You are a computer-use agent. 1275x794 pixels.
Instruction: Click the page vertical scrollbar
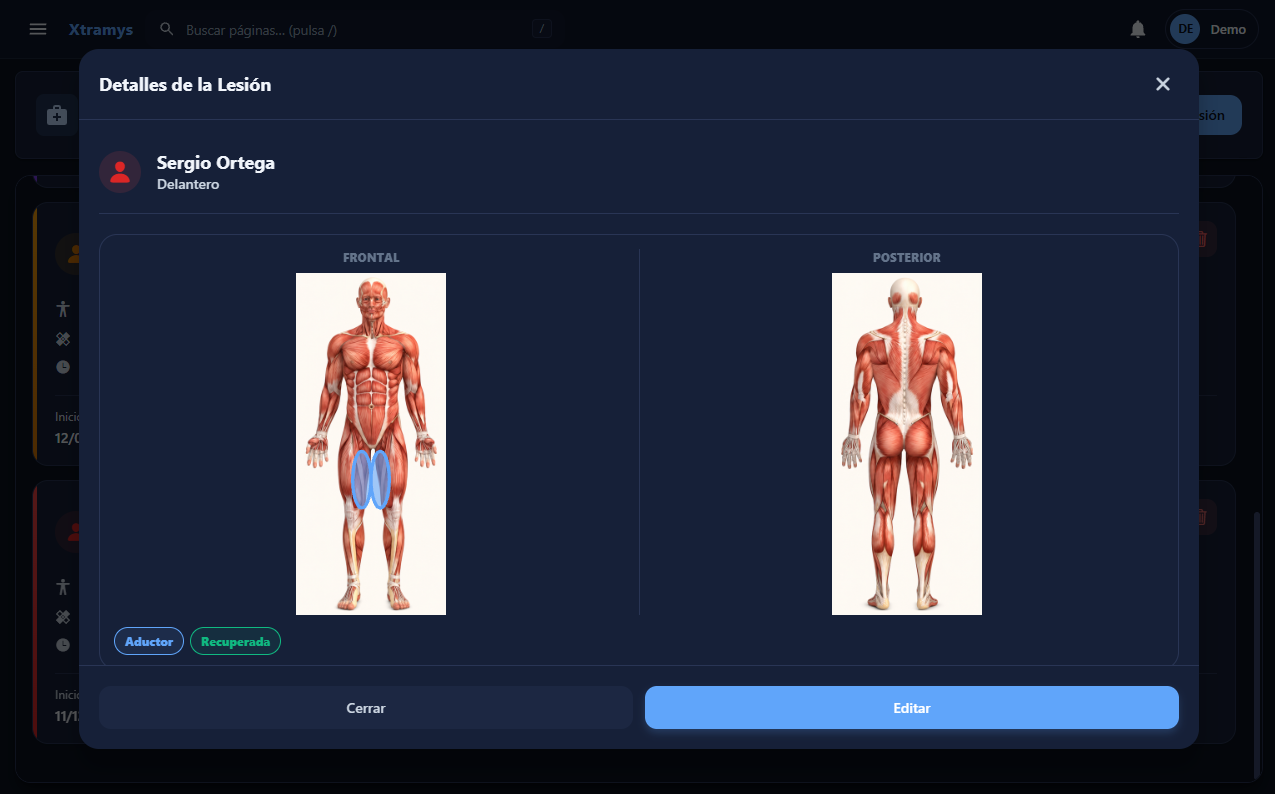tap(1257, 645)
